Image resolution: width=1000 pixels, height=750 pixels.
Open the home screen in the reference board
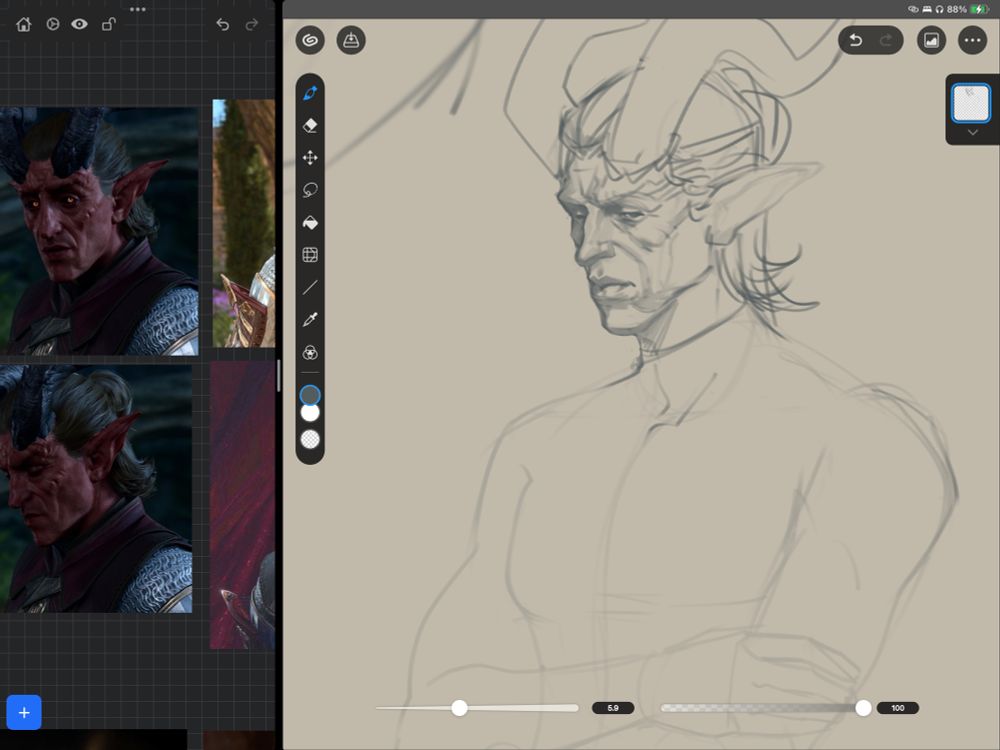(24, 24)
